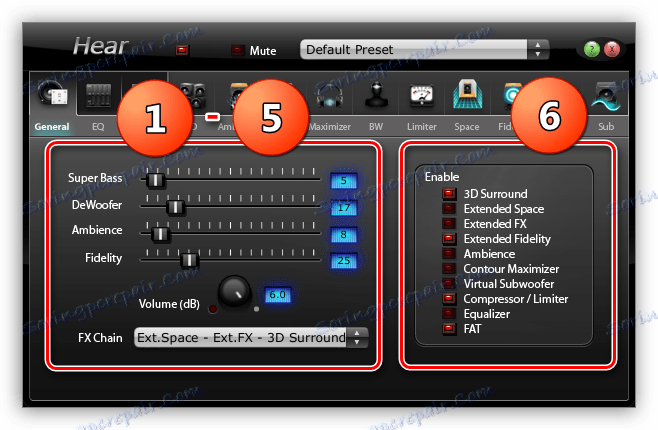Enable the 3D Surround effect
Screen dimensions: 658x430
pyautogui.click(x=449, y=194)
